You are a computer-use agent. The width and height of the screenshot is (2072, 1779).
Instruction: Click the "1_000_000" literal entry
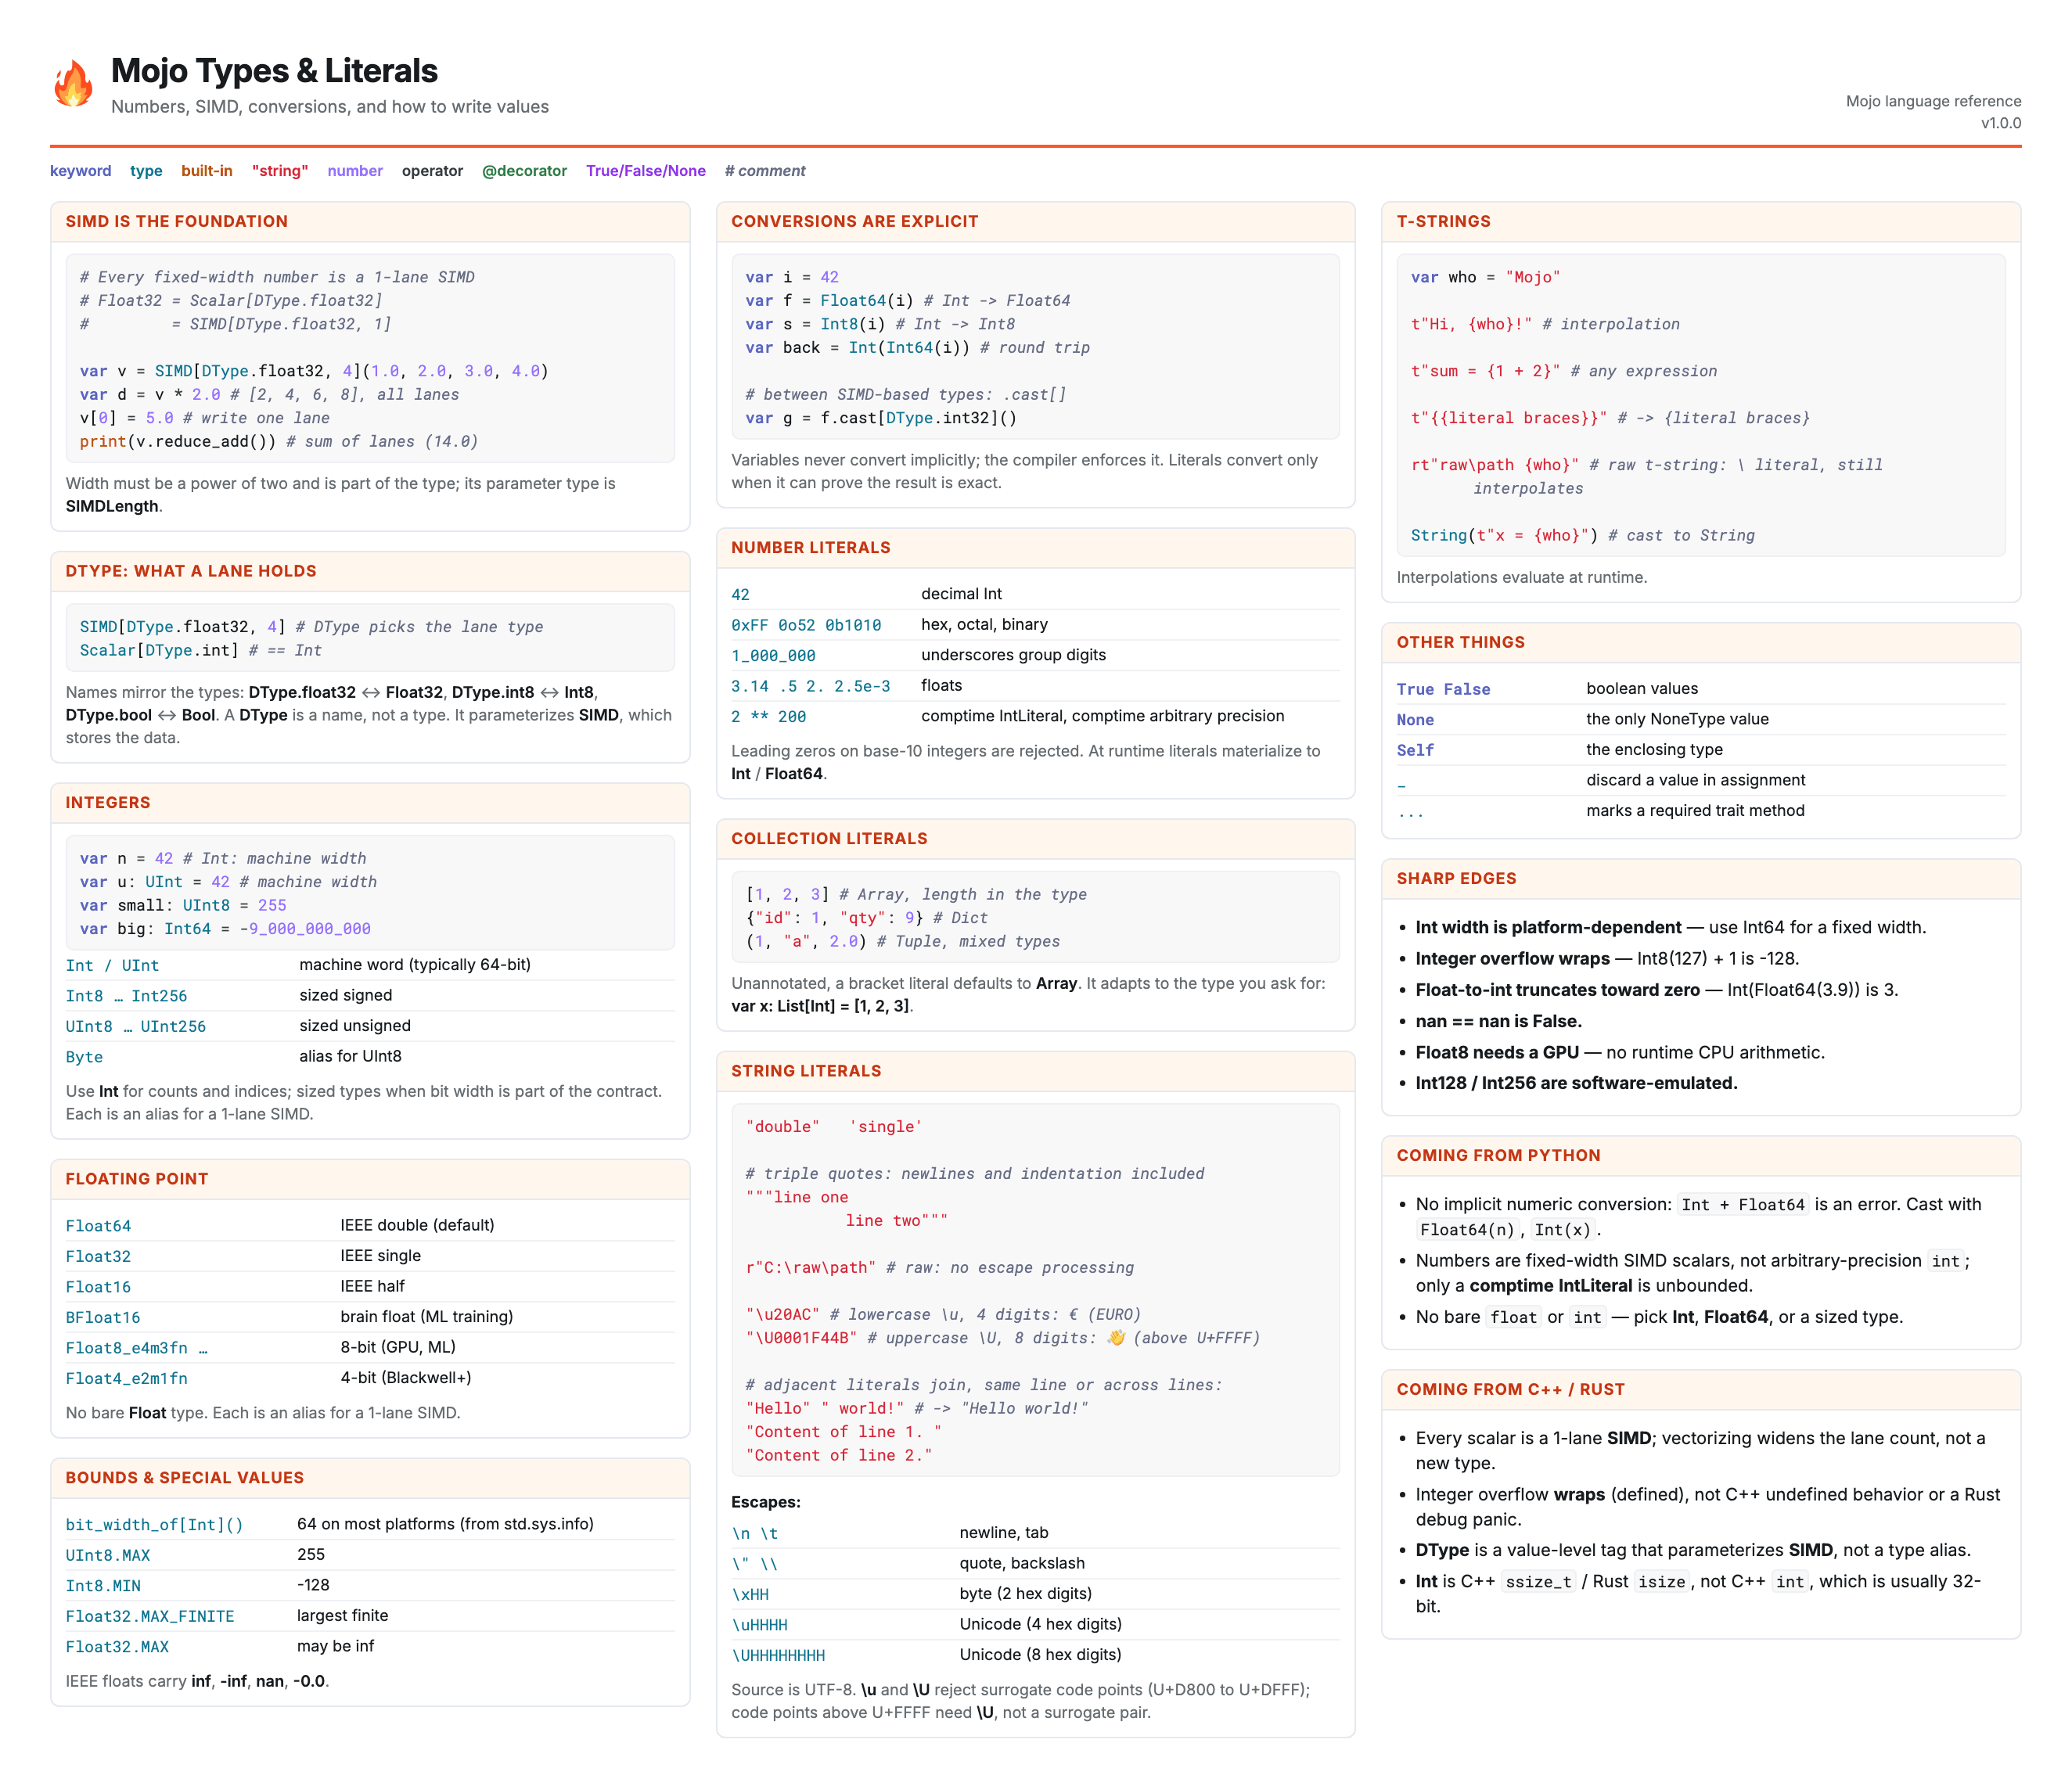tap(773, 656)
